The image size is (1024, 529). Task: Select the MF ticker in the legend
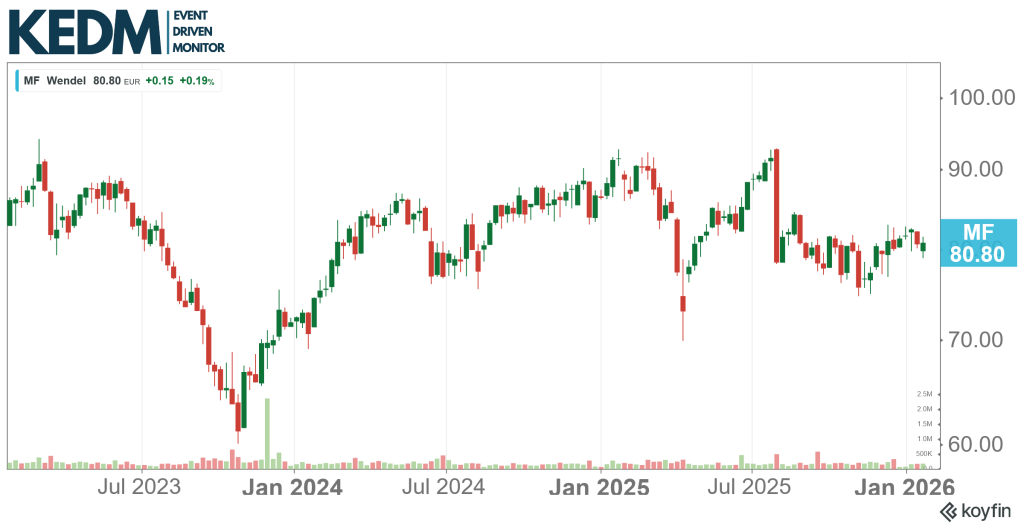31,80
